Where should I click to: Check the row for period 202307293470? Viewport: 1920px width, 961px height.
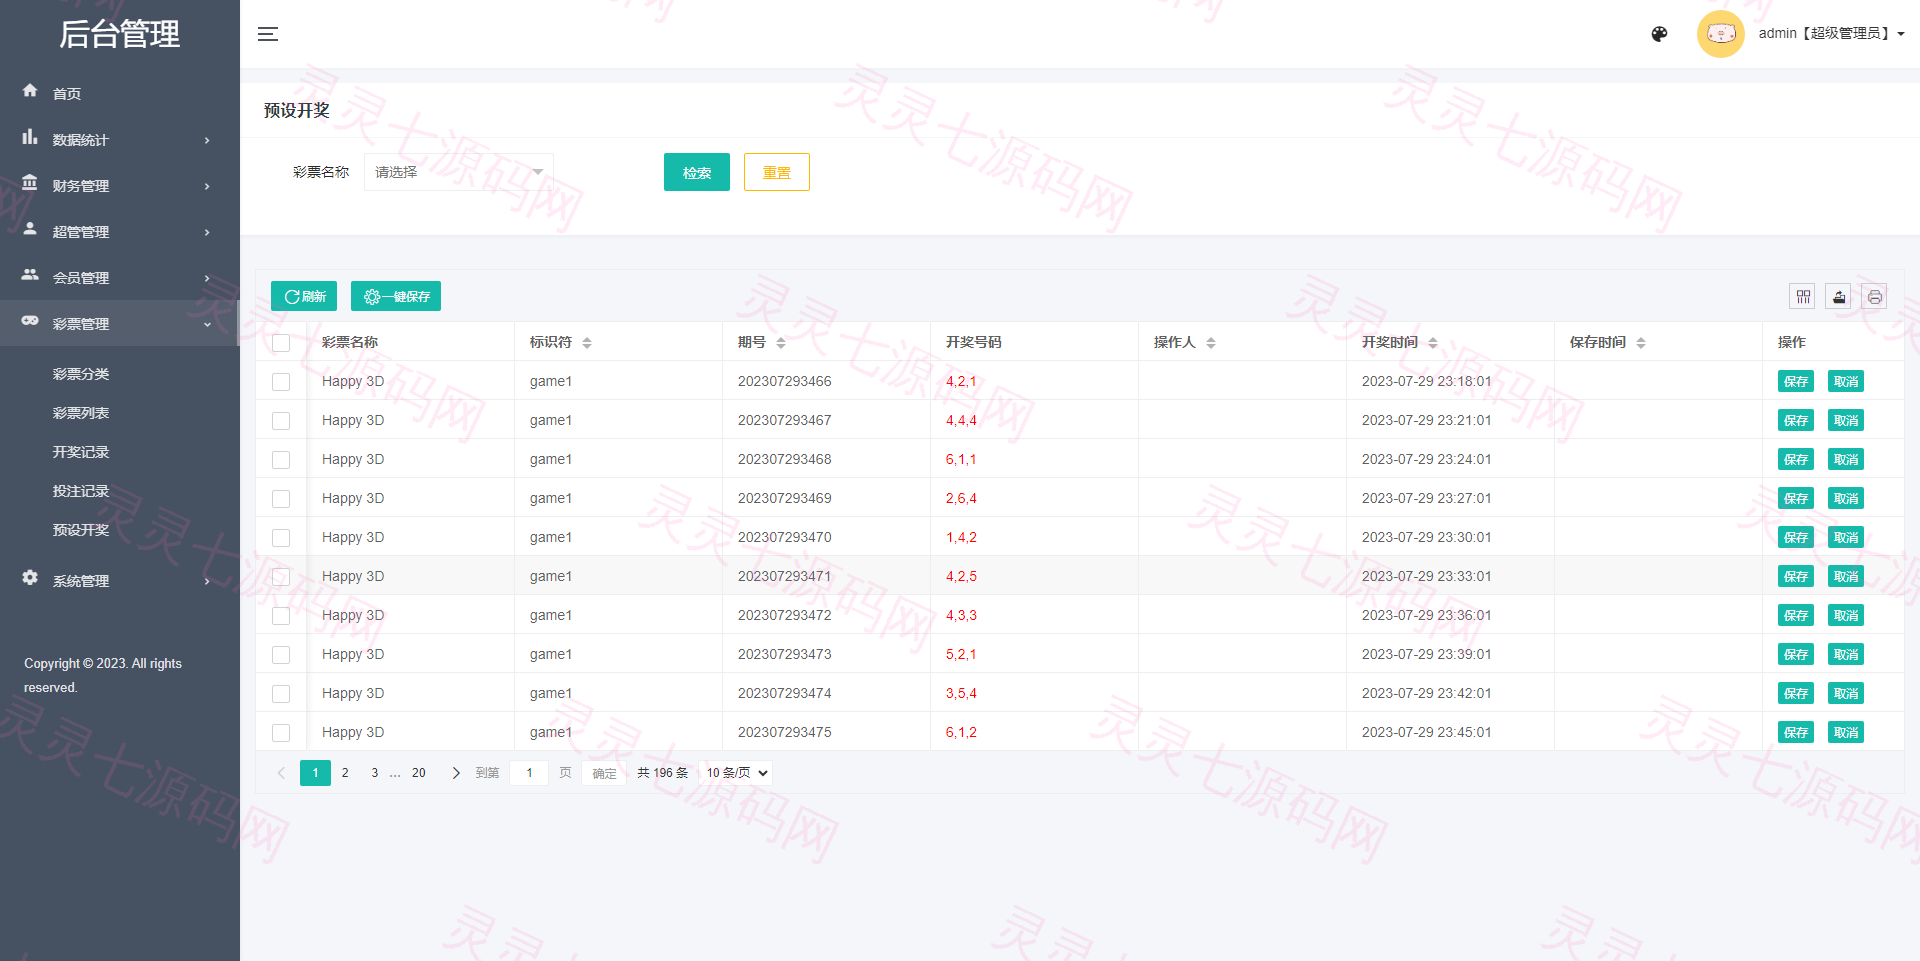pyautogui.click(x=281, y=538)
